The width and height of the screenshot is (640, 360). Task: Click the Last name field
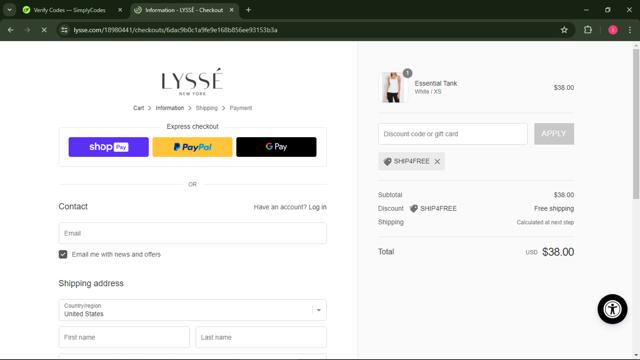[261, 337]
